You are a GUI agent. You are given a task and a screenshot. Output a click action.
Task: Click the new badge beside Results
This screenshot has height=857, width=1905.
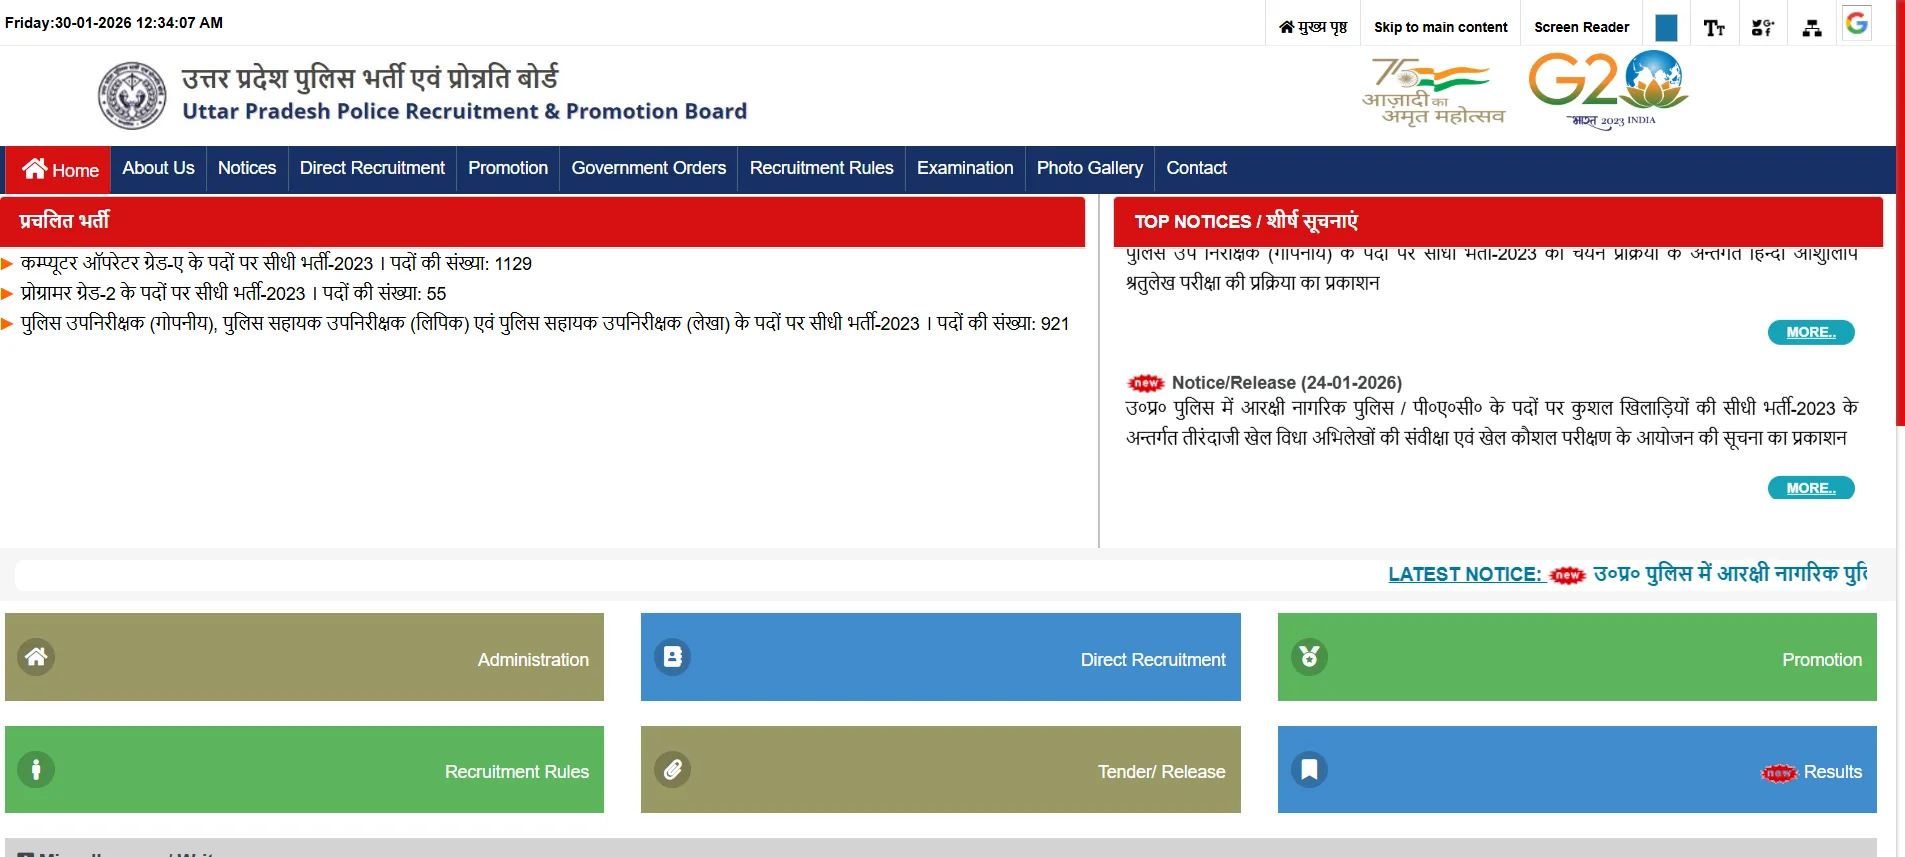coord(1779,773)
